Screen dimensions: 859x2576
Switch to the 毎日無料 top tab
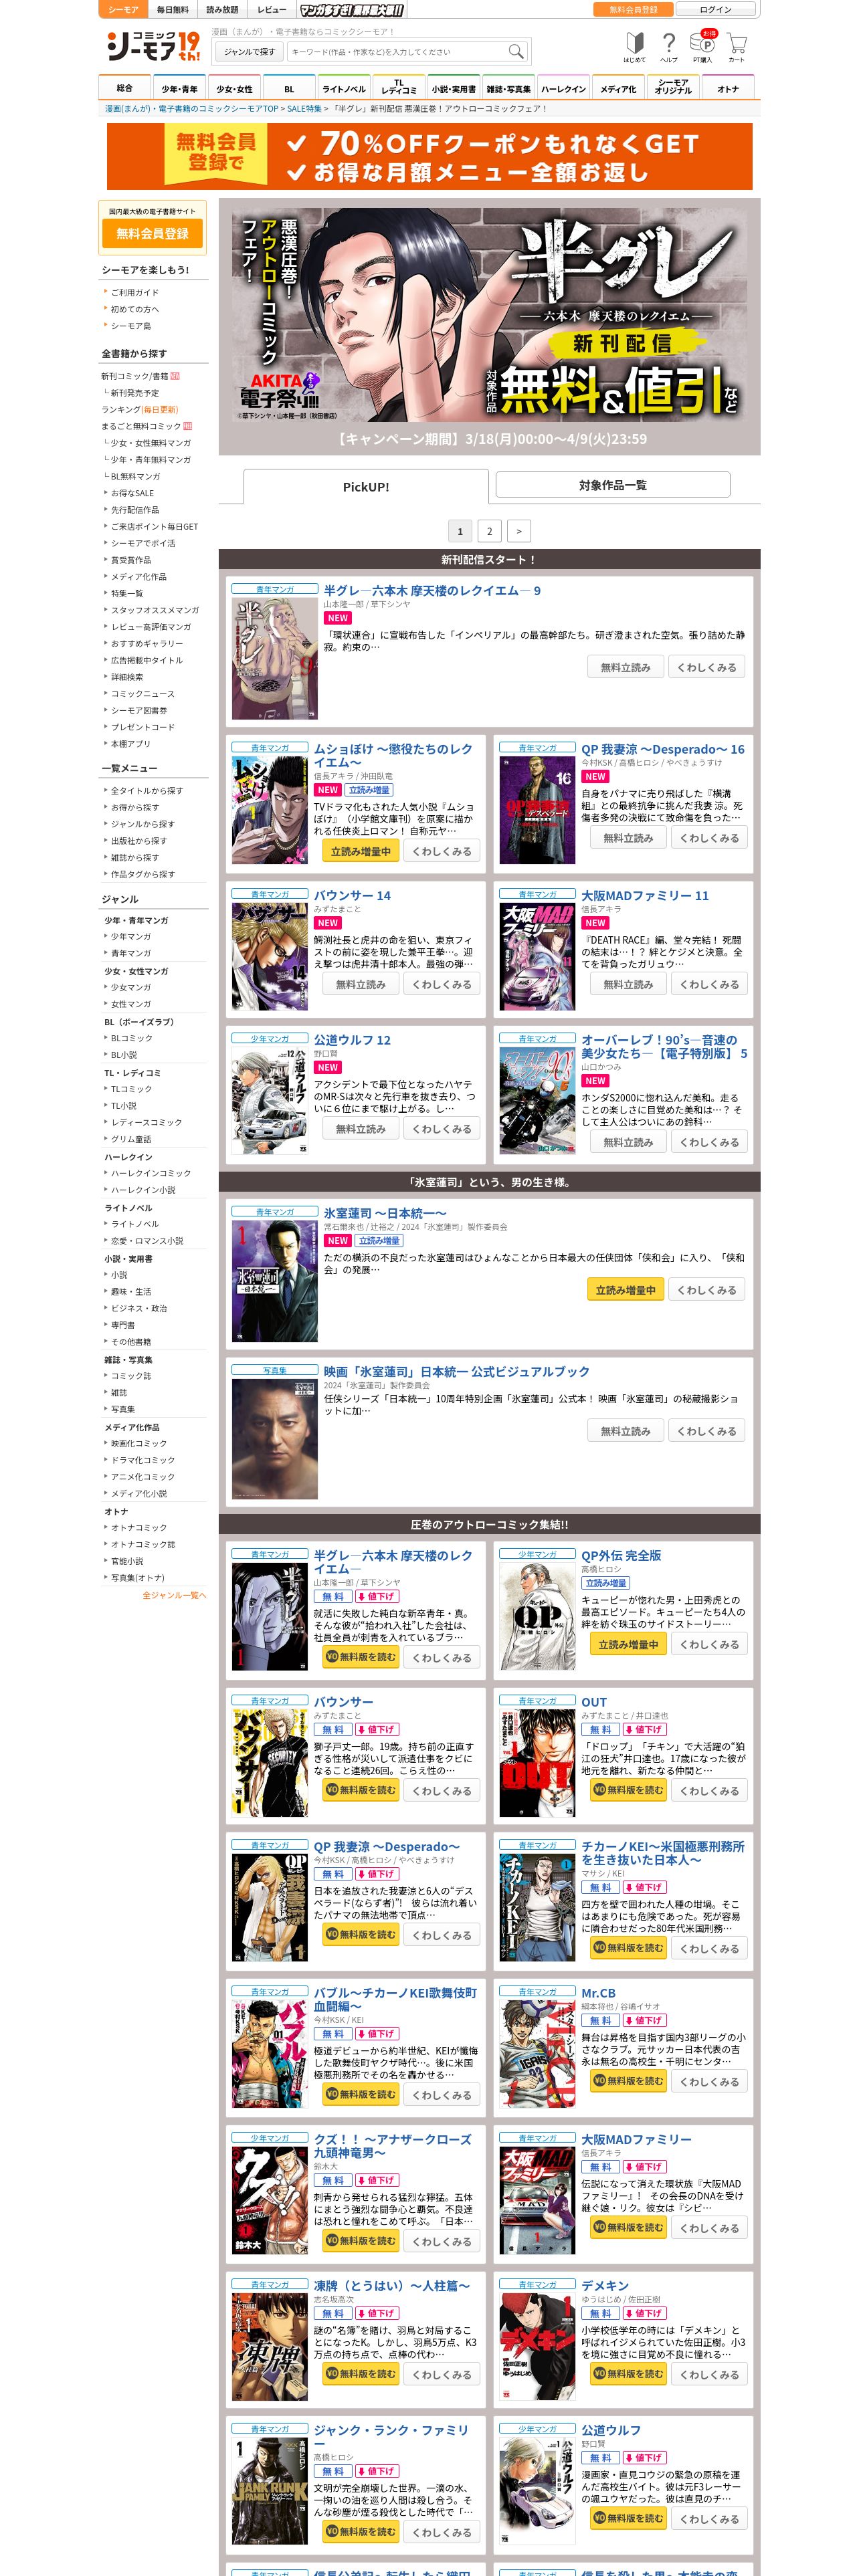[x=172, y=9]
